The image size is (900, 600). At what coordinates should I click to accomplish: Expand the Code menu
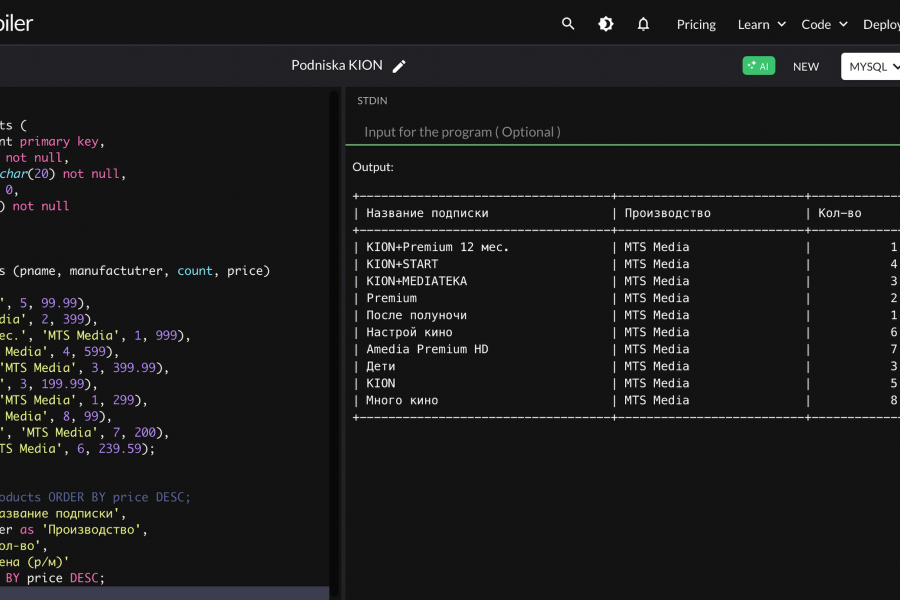(x=824, y=24)
